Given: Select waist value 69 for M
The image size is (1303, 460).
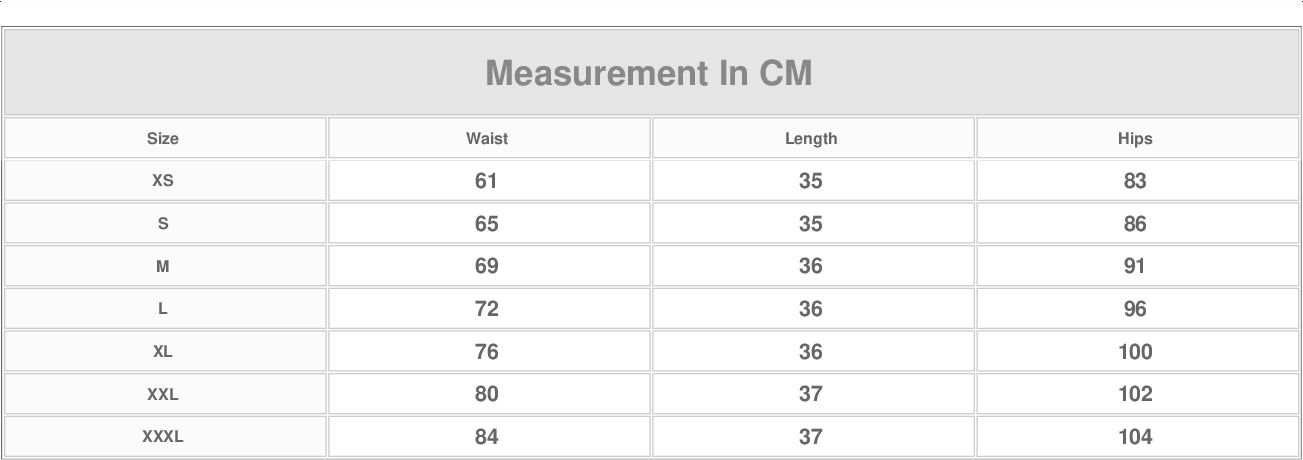Looking at the screenshot, I should [487, 266].
